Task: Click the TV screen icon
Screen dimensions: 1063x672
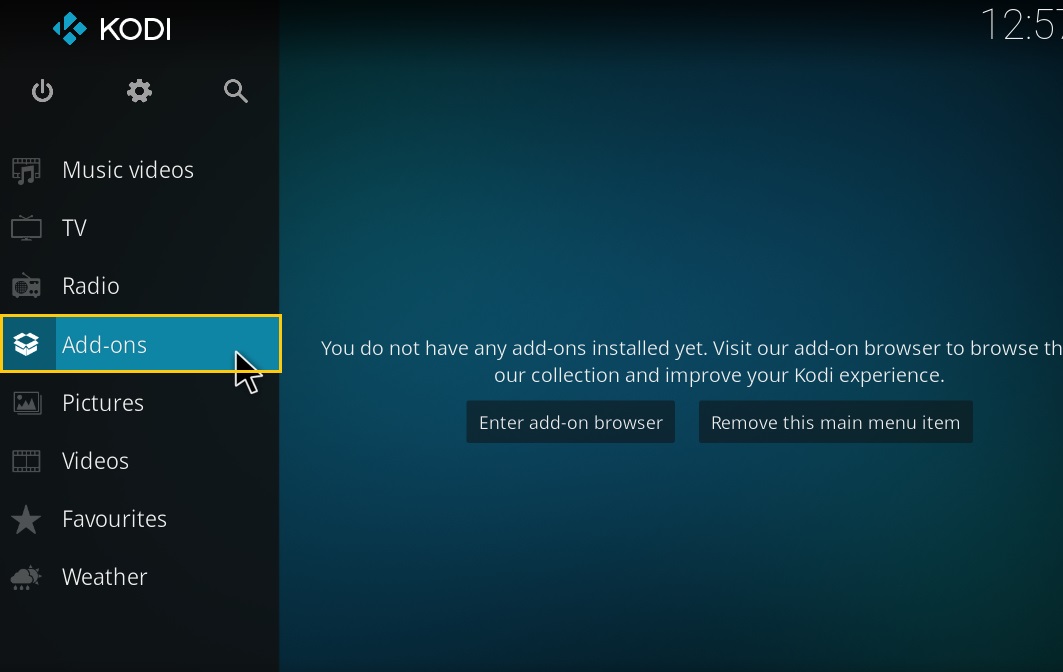Action: [24, 227]
